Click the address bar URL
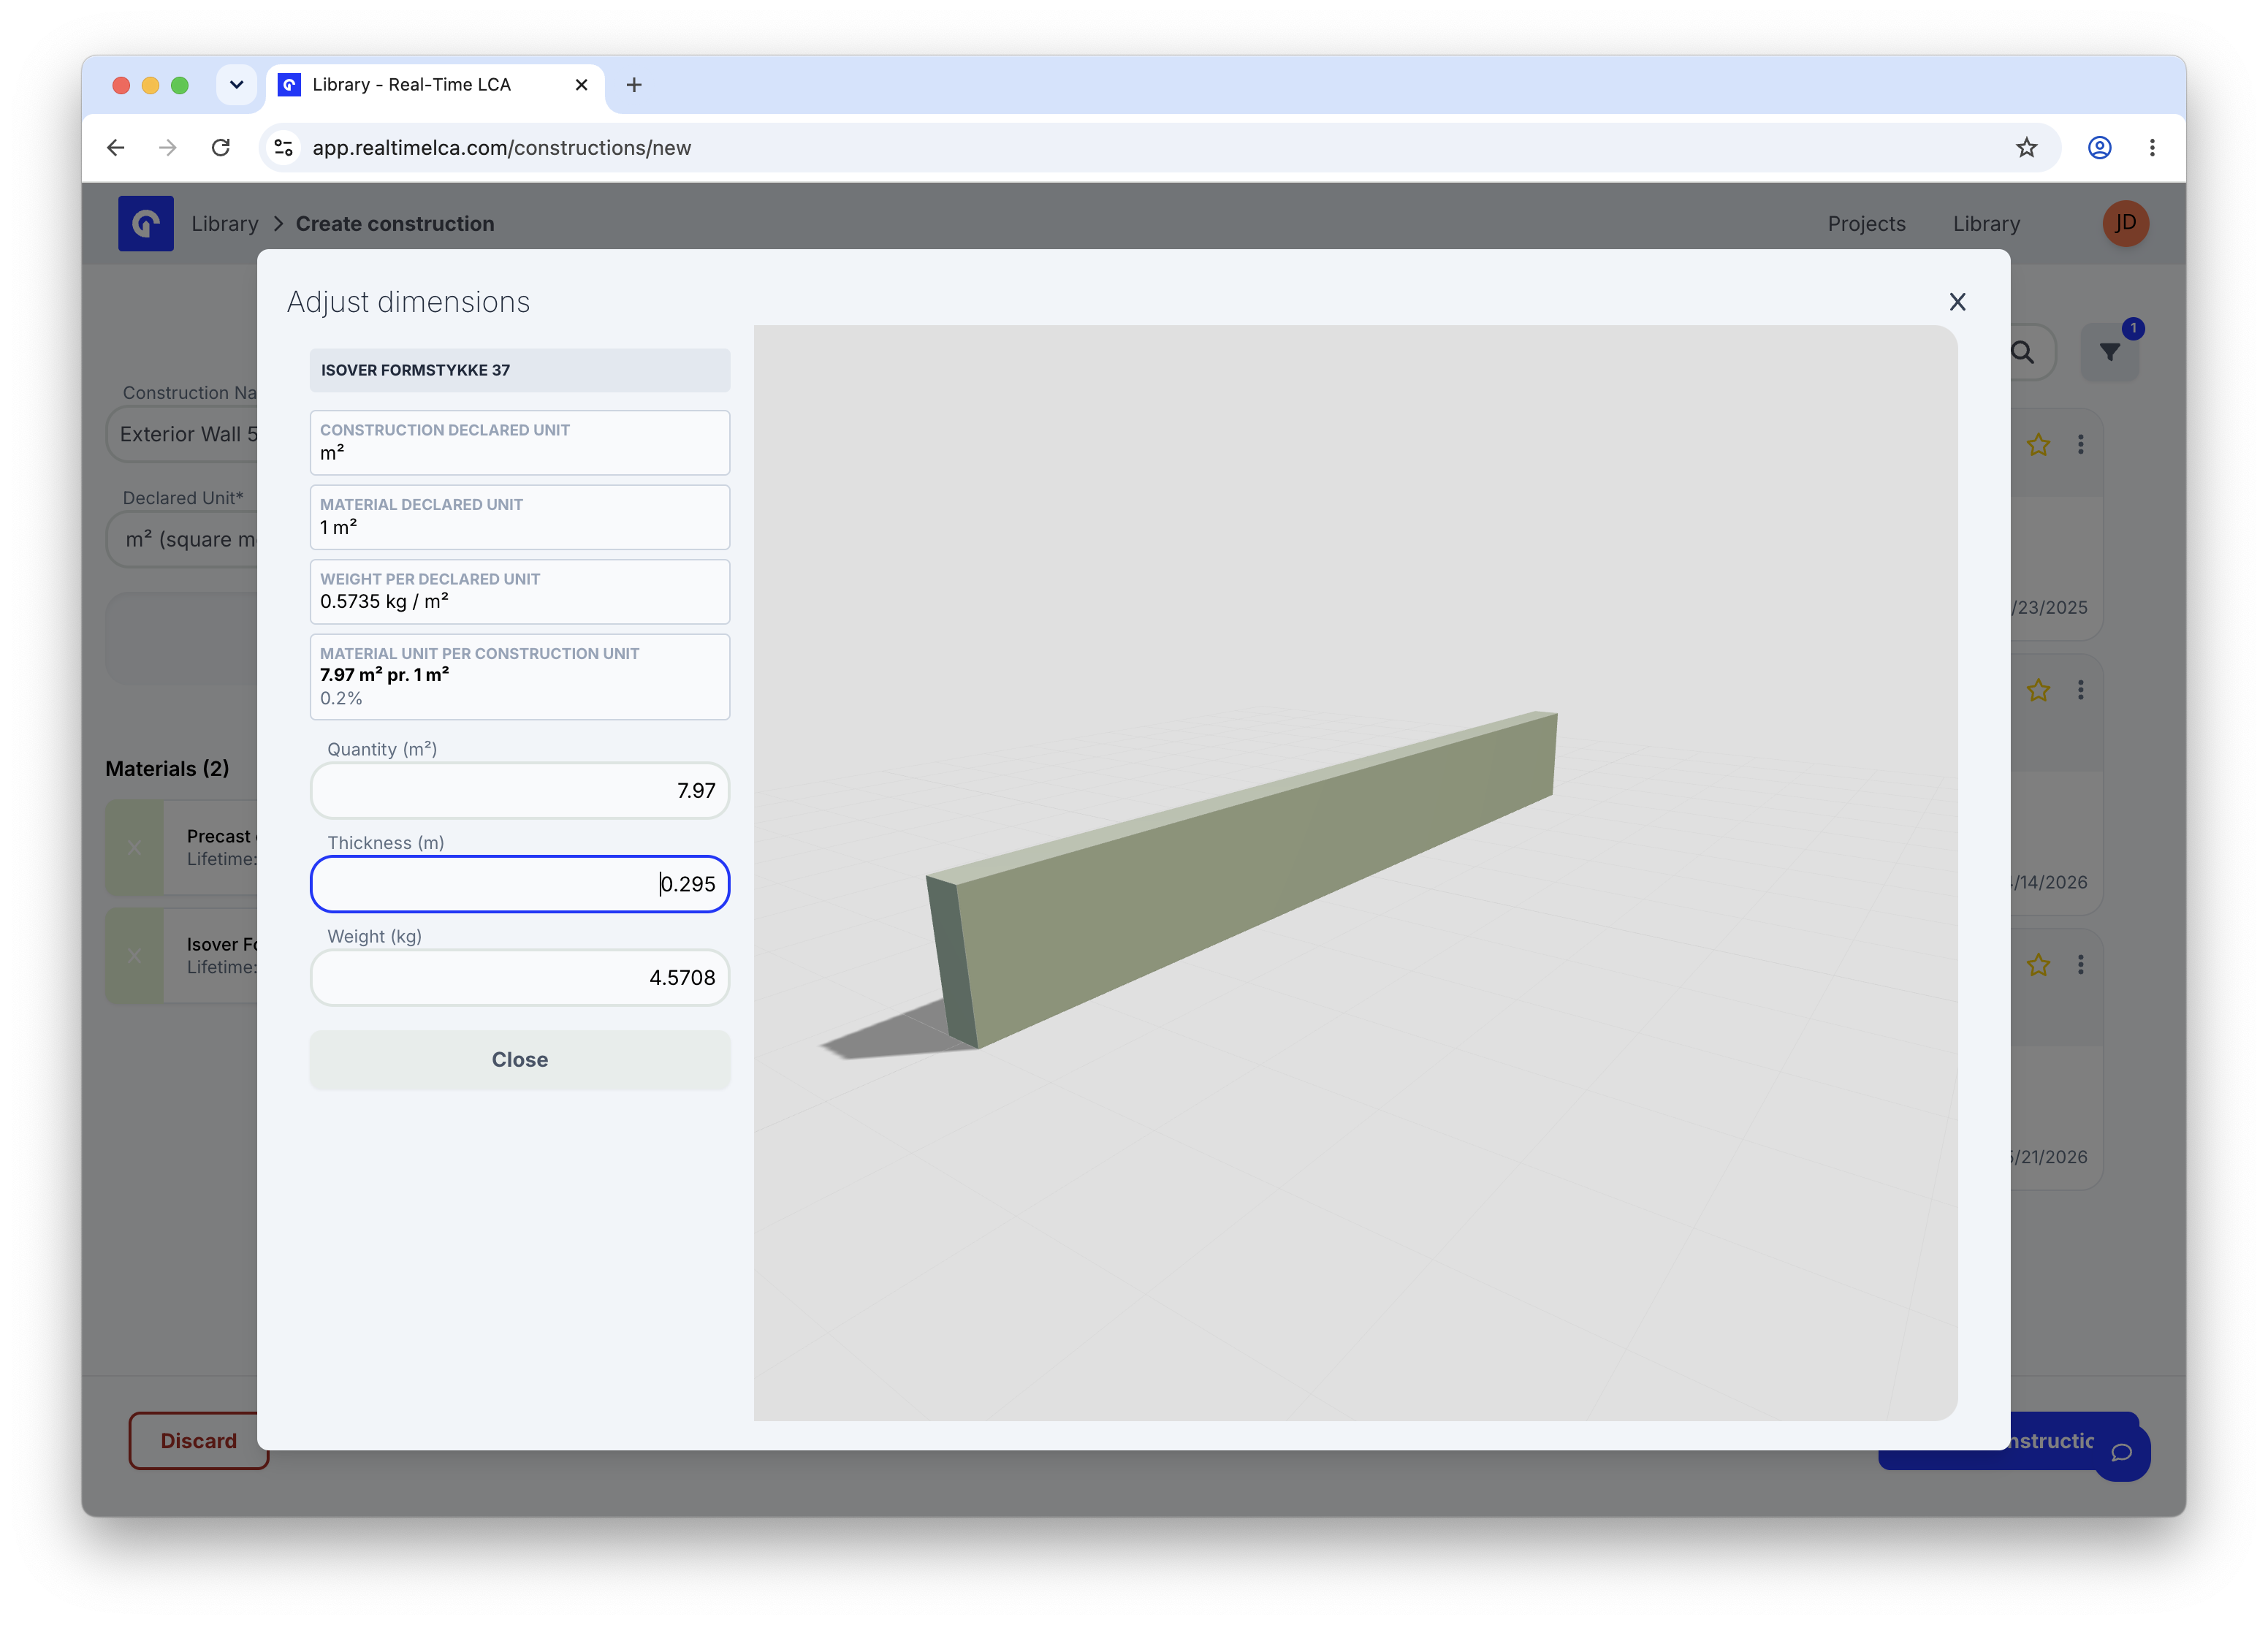 pos(502,148)
